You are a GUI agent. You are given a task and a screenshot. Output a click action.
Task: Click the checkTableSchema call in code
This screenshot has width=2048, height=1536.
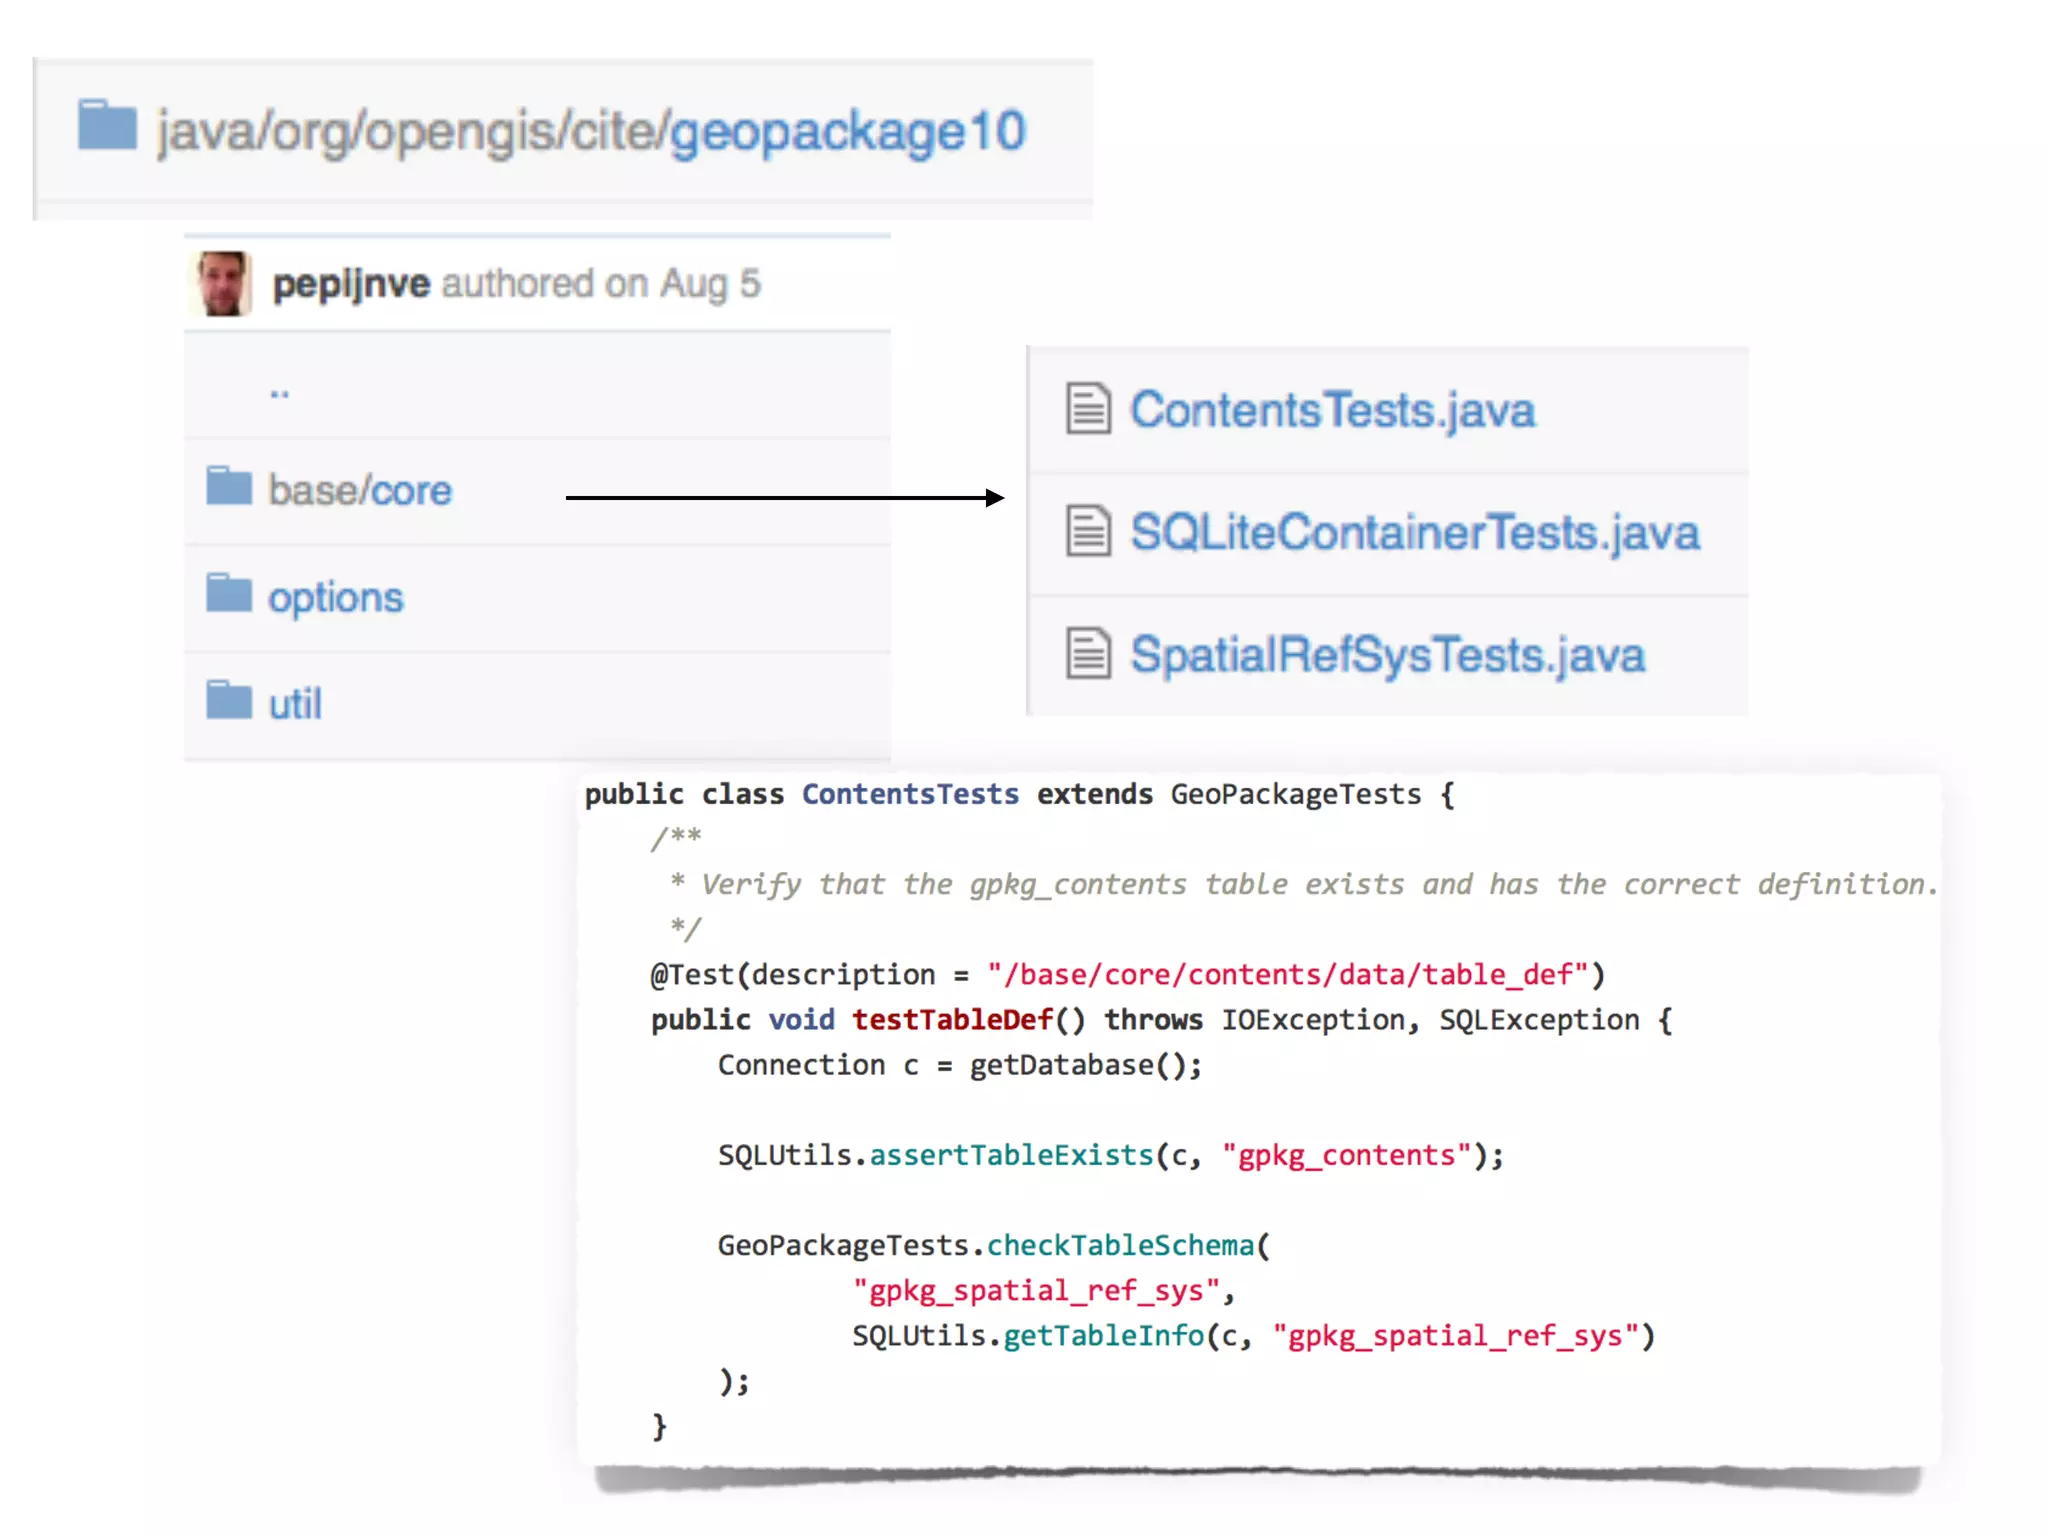tap(1120, 1245)
